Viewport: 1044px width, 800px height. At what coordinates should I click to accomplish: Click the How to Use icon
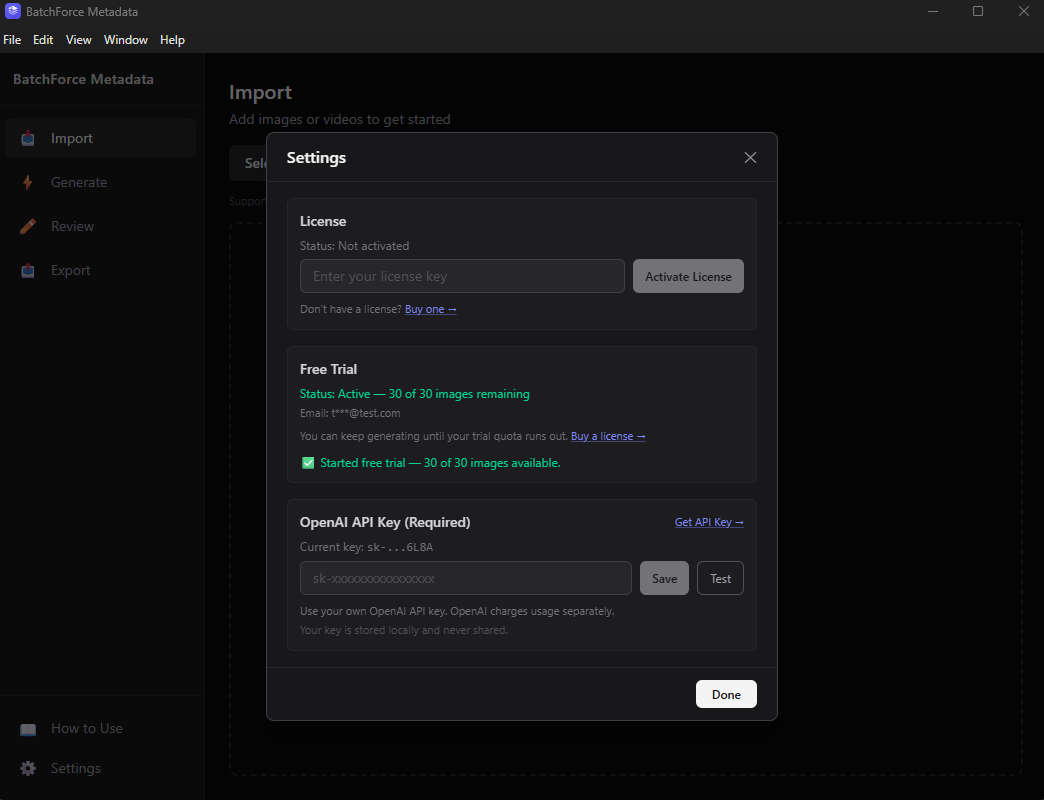pyautogui.click(x=28, y=728)
